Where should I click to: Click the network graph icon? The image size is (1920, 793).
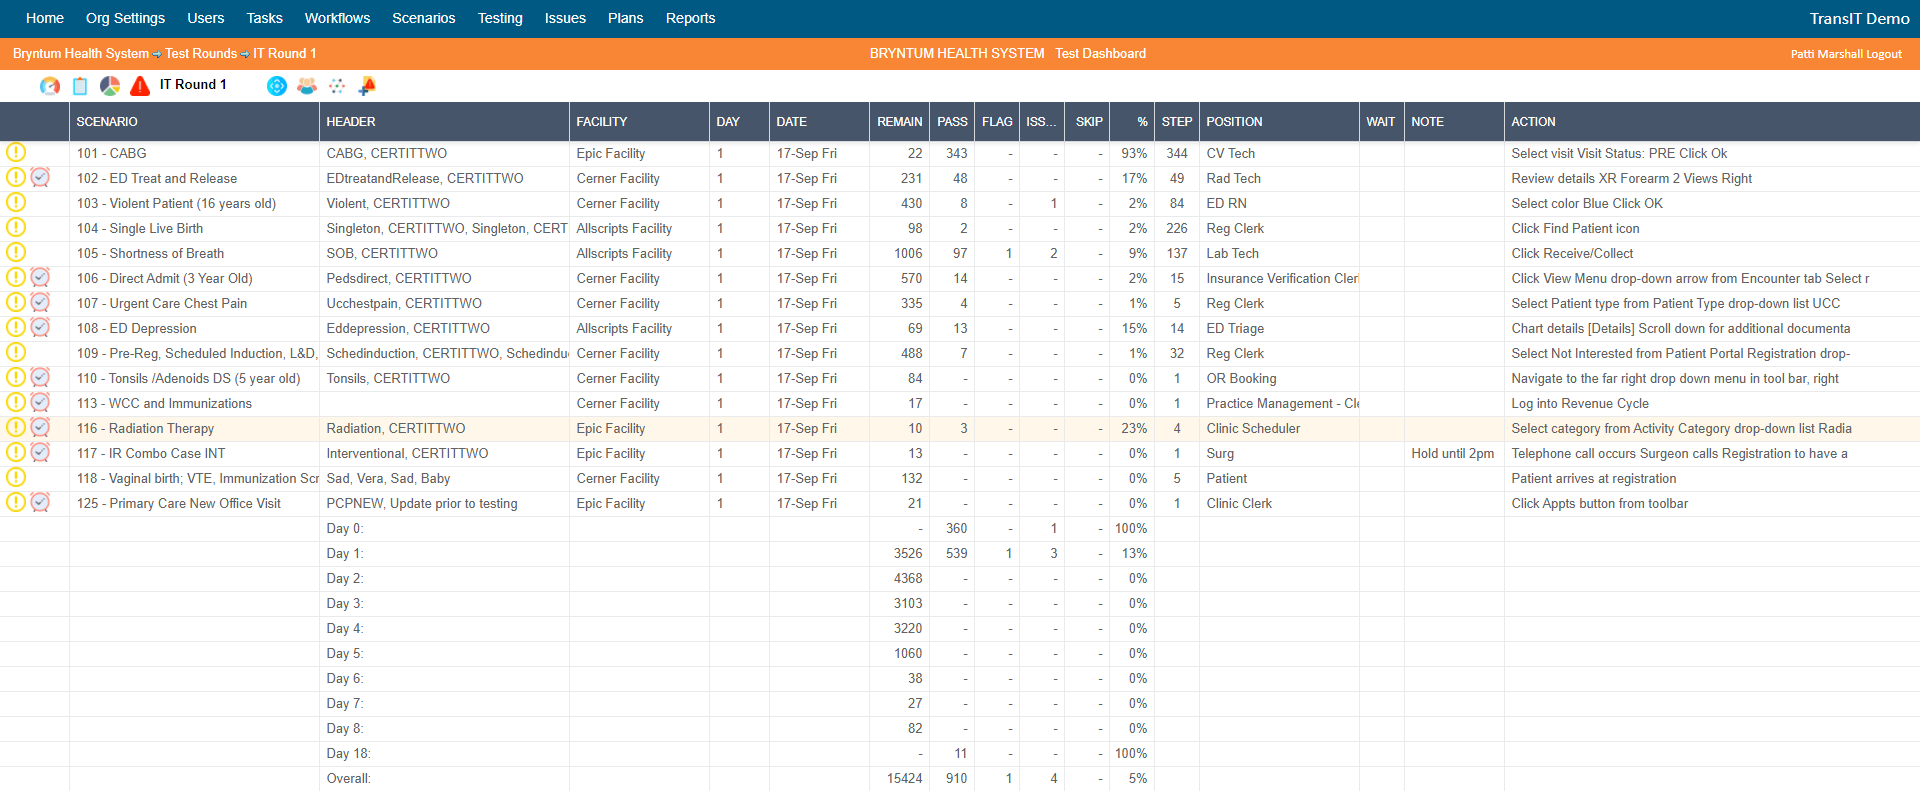(337, 86)
